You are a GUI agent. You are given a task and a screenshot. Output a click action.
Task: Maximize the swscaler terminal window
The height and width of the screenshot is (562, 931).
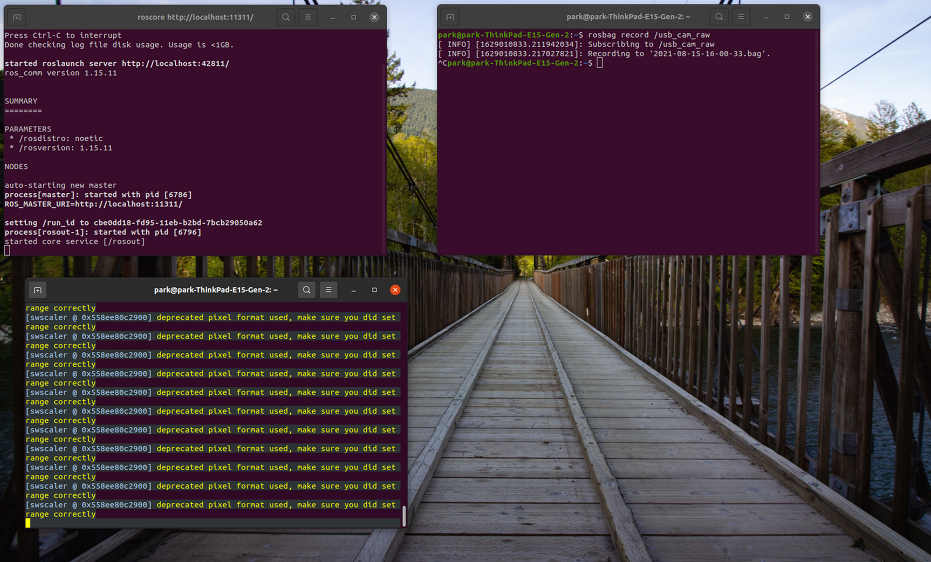point(374,290)
